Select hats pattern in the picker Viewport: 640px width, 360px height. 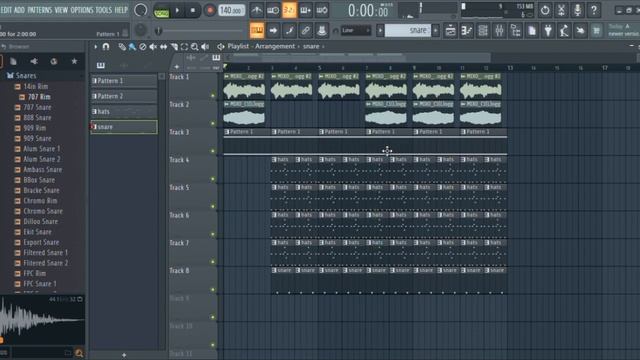click(124, 111)
